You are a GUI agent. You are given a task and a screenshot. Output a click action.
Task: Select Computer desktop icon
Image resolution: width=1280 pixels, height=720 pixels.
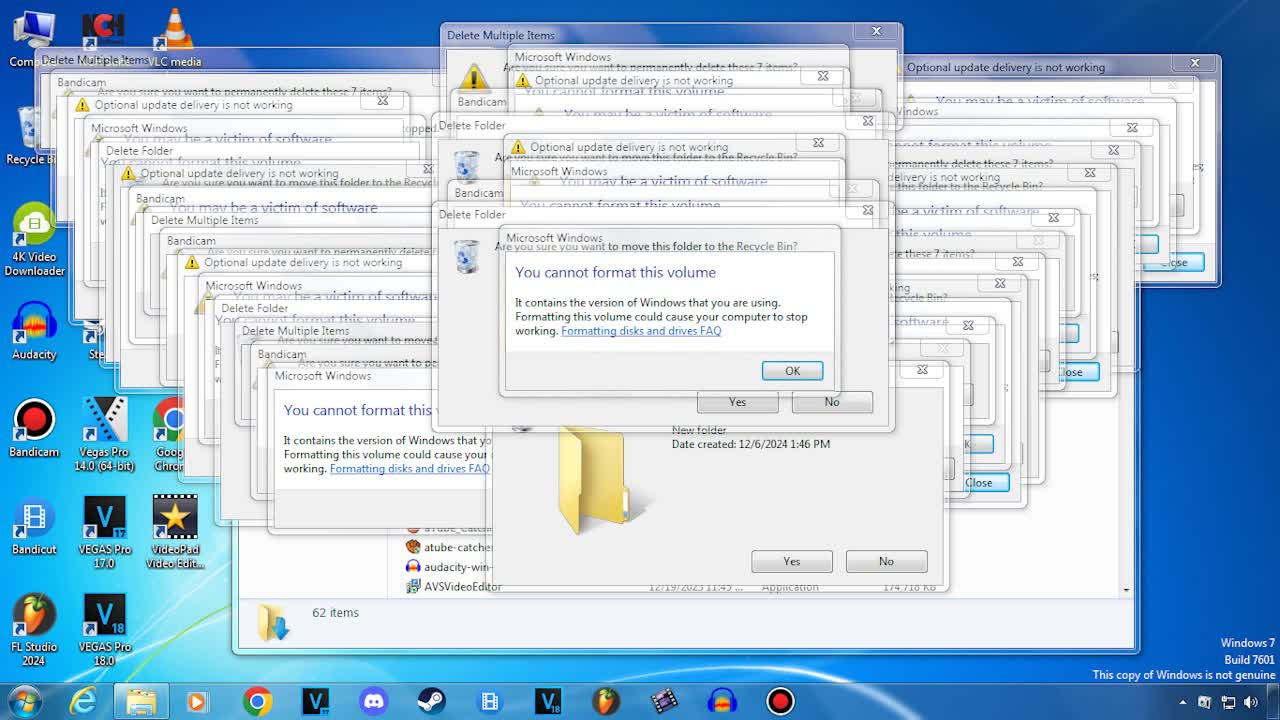click(x=32, y=38)
